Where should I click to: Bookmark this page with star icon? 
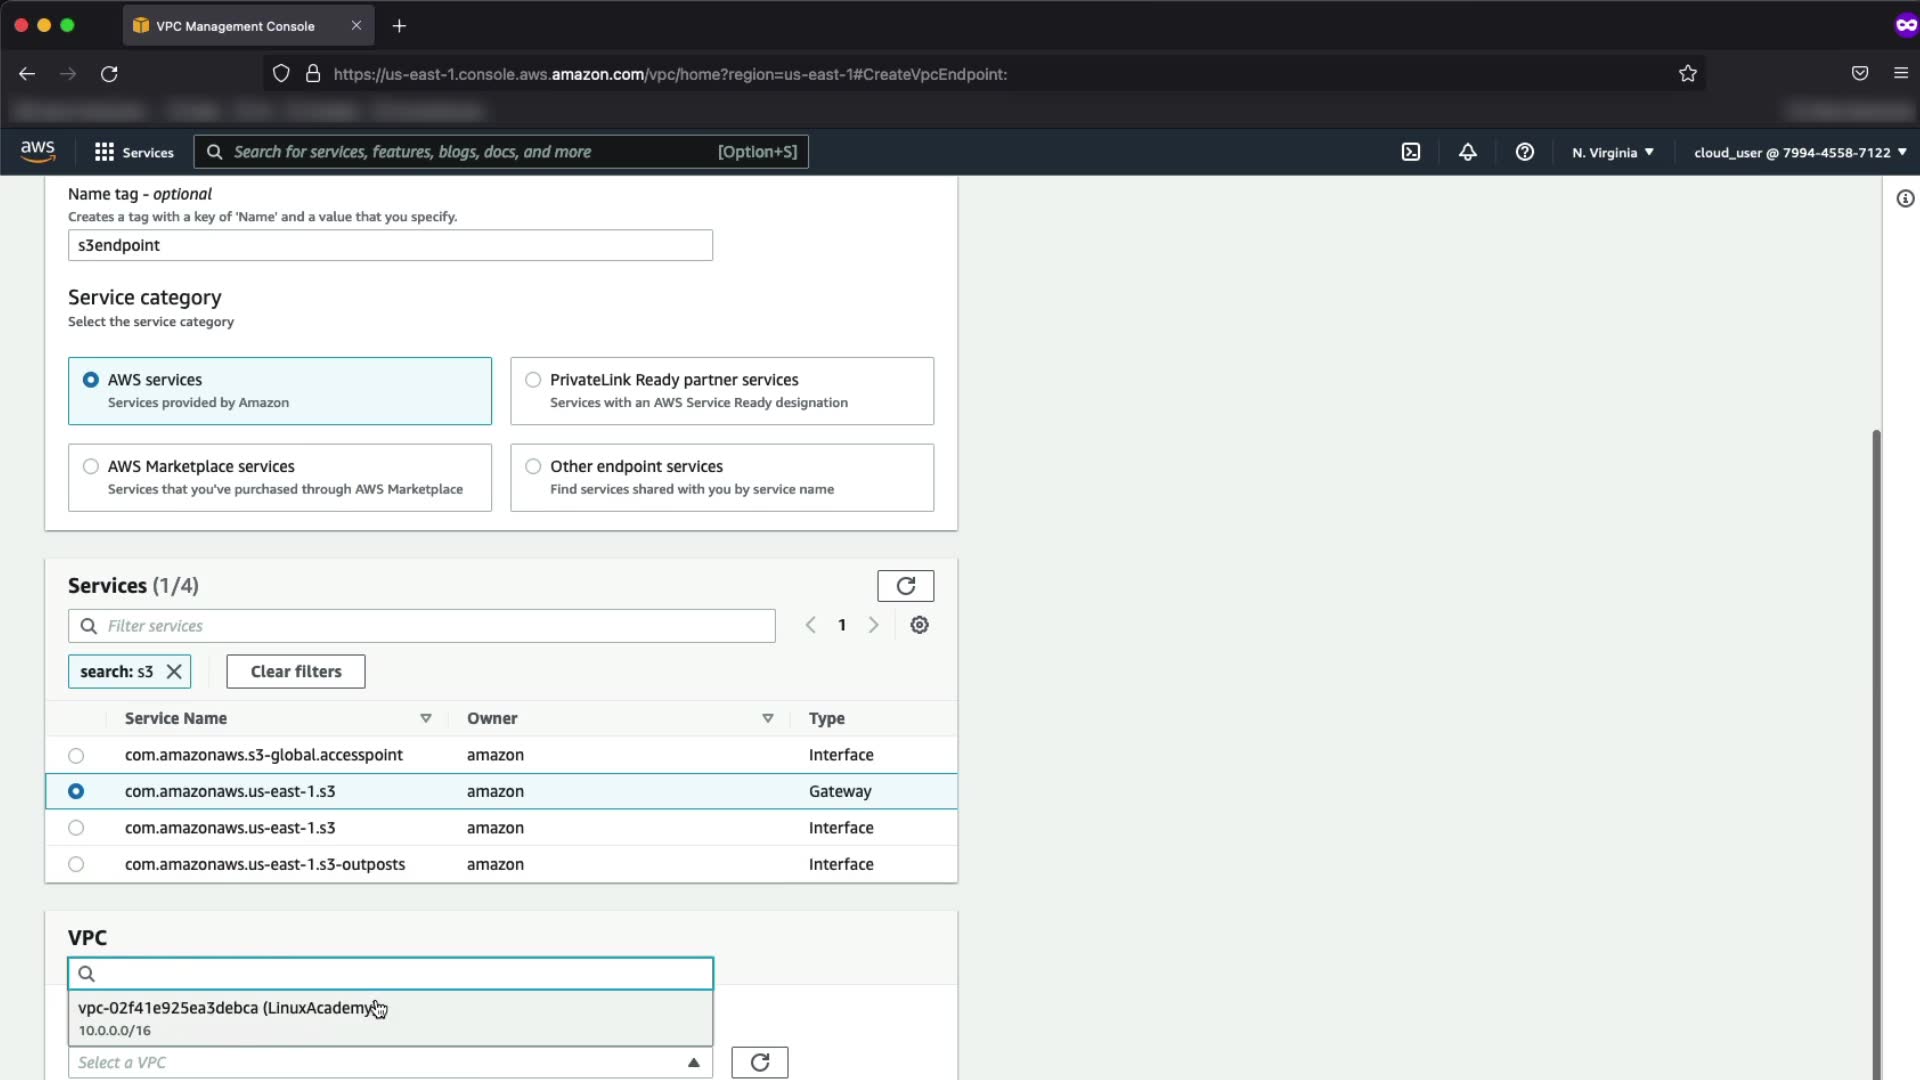(x=1688, y=74)
